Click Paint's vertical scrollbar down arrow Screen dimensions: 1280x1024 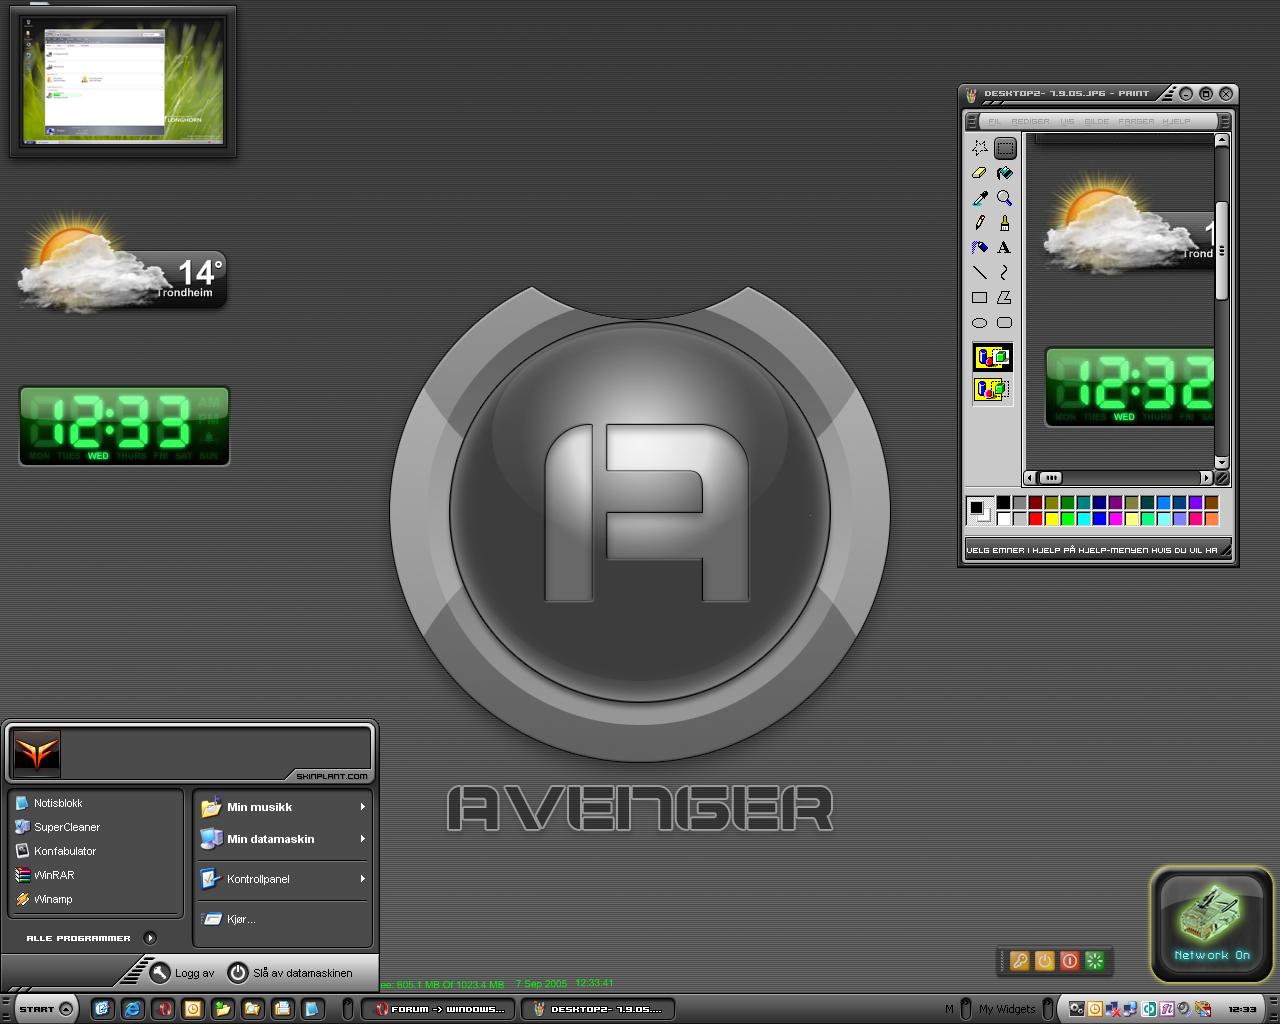point(1221,462)
